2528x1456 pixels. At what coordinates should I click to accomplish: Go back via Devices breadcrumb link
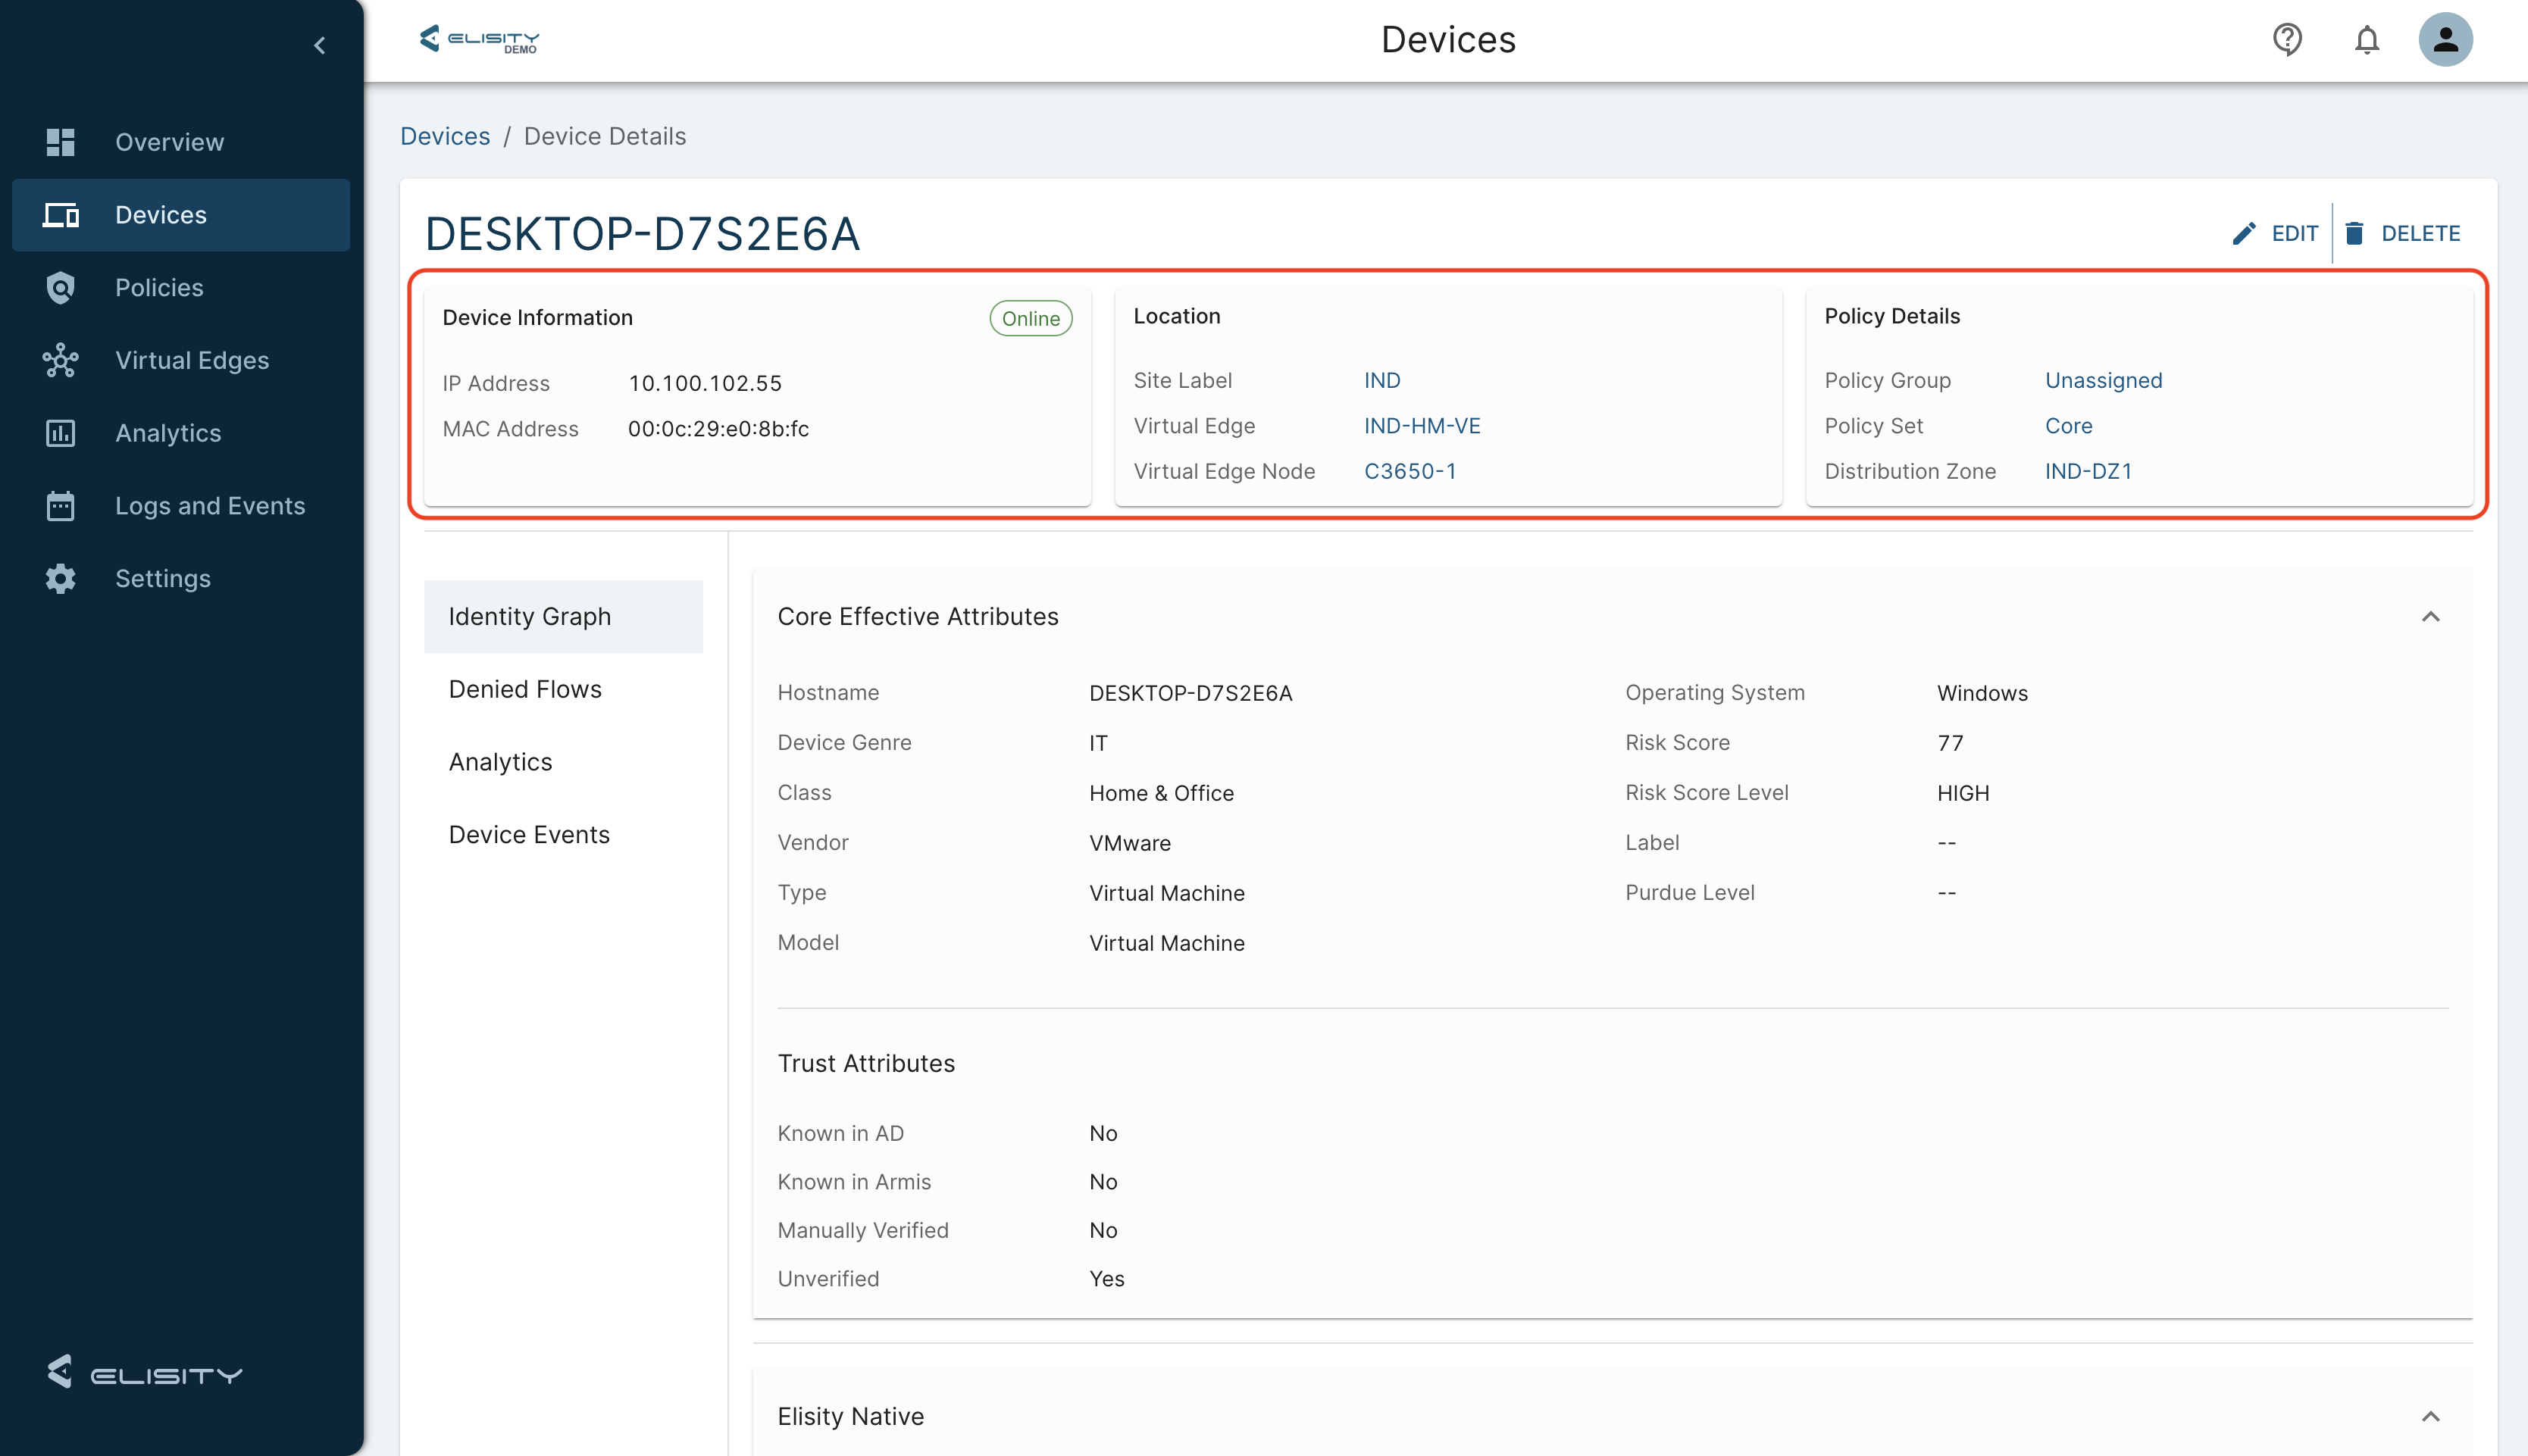coord(445,136)
